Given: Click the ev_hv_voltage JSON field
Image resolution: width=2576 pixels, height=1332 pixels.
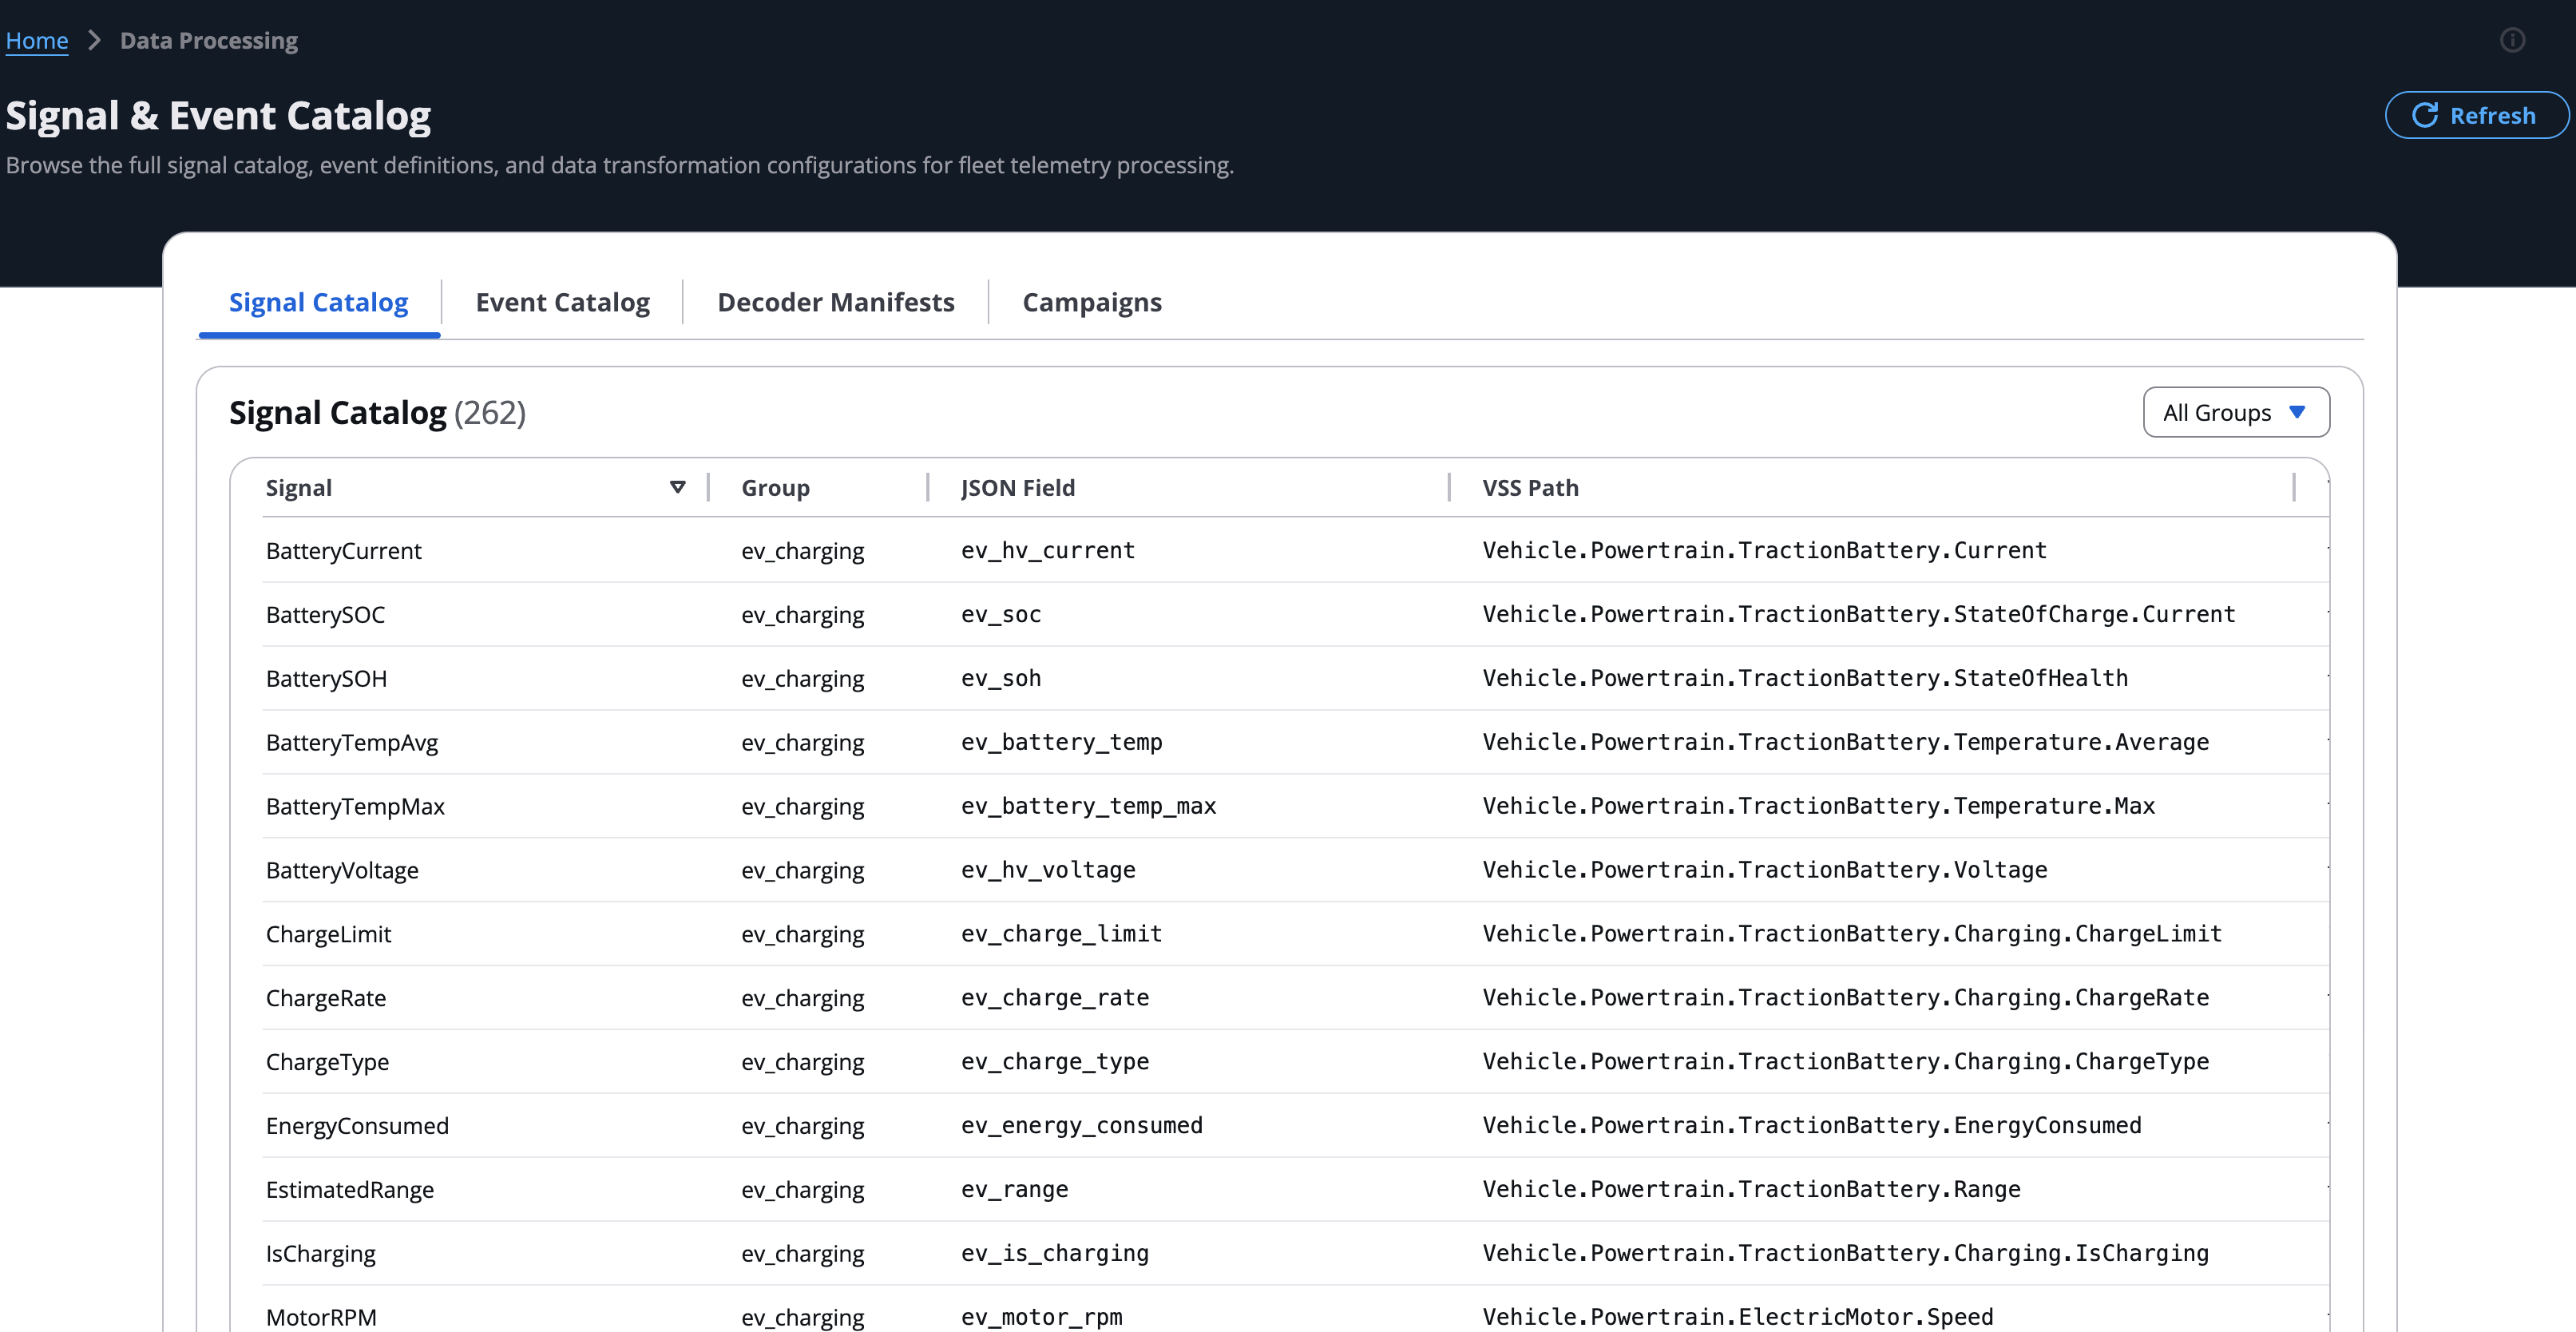Looking at the screenshot, I should [x=1048, y=870].
